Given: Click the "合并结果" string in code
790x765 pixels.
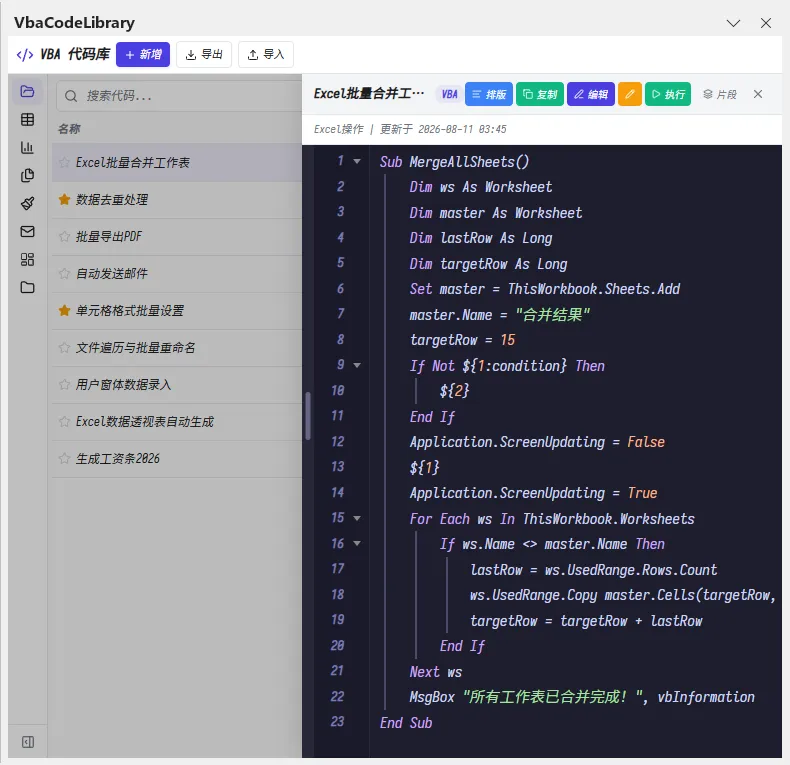Looking at the screenshot, I should point(552,315).
